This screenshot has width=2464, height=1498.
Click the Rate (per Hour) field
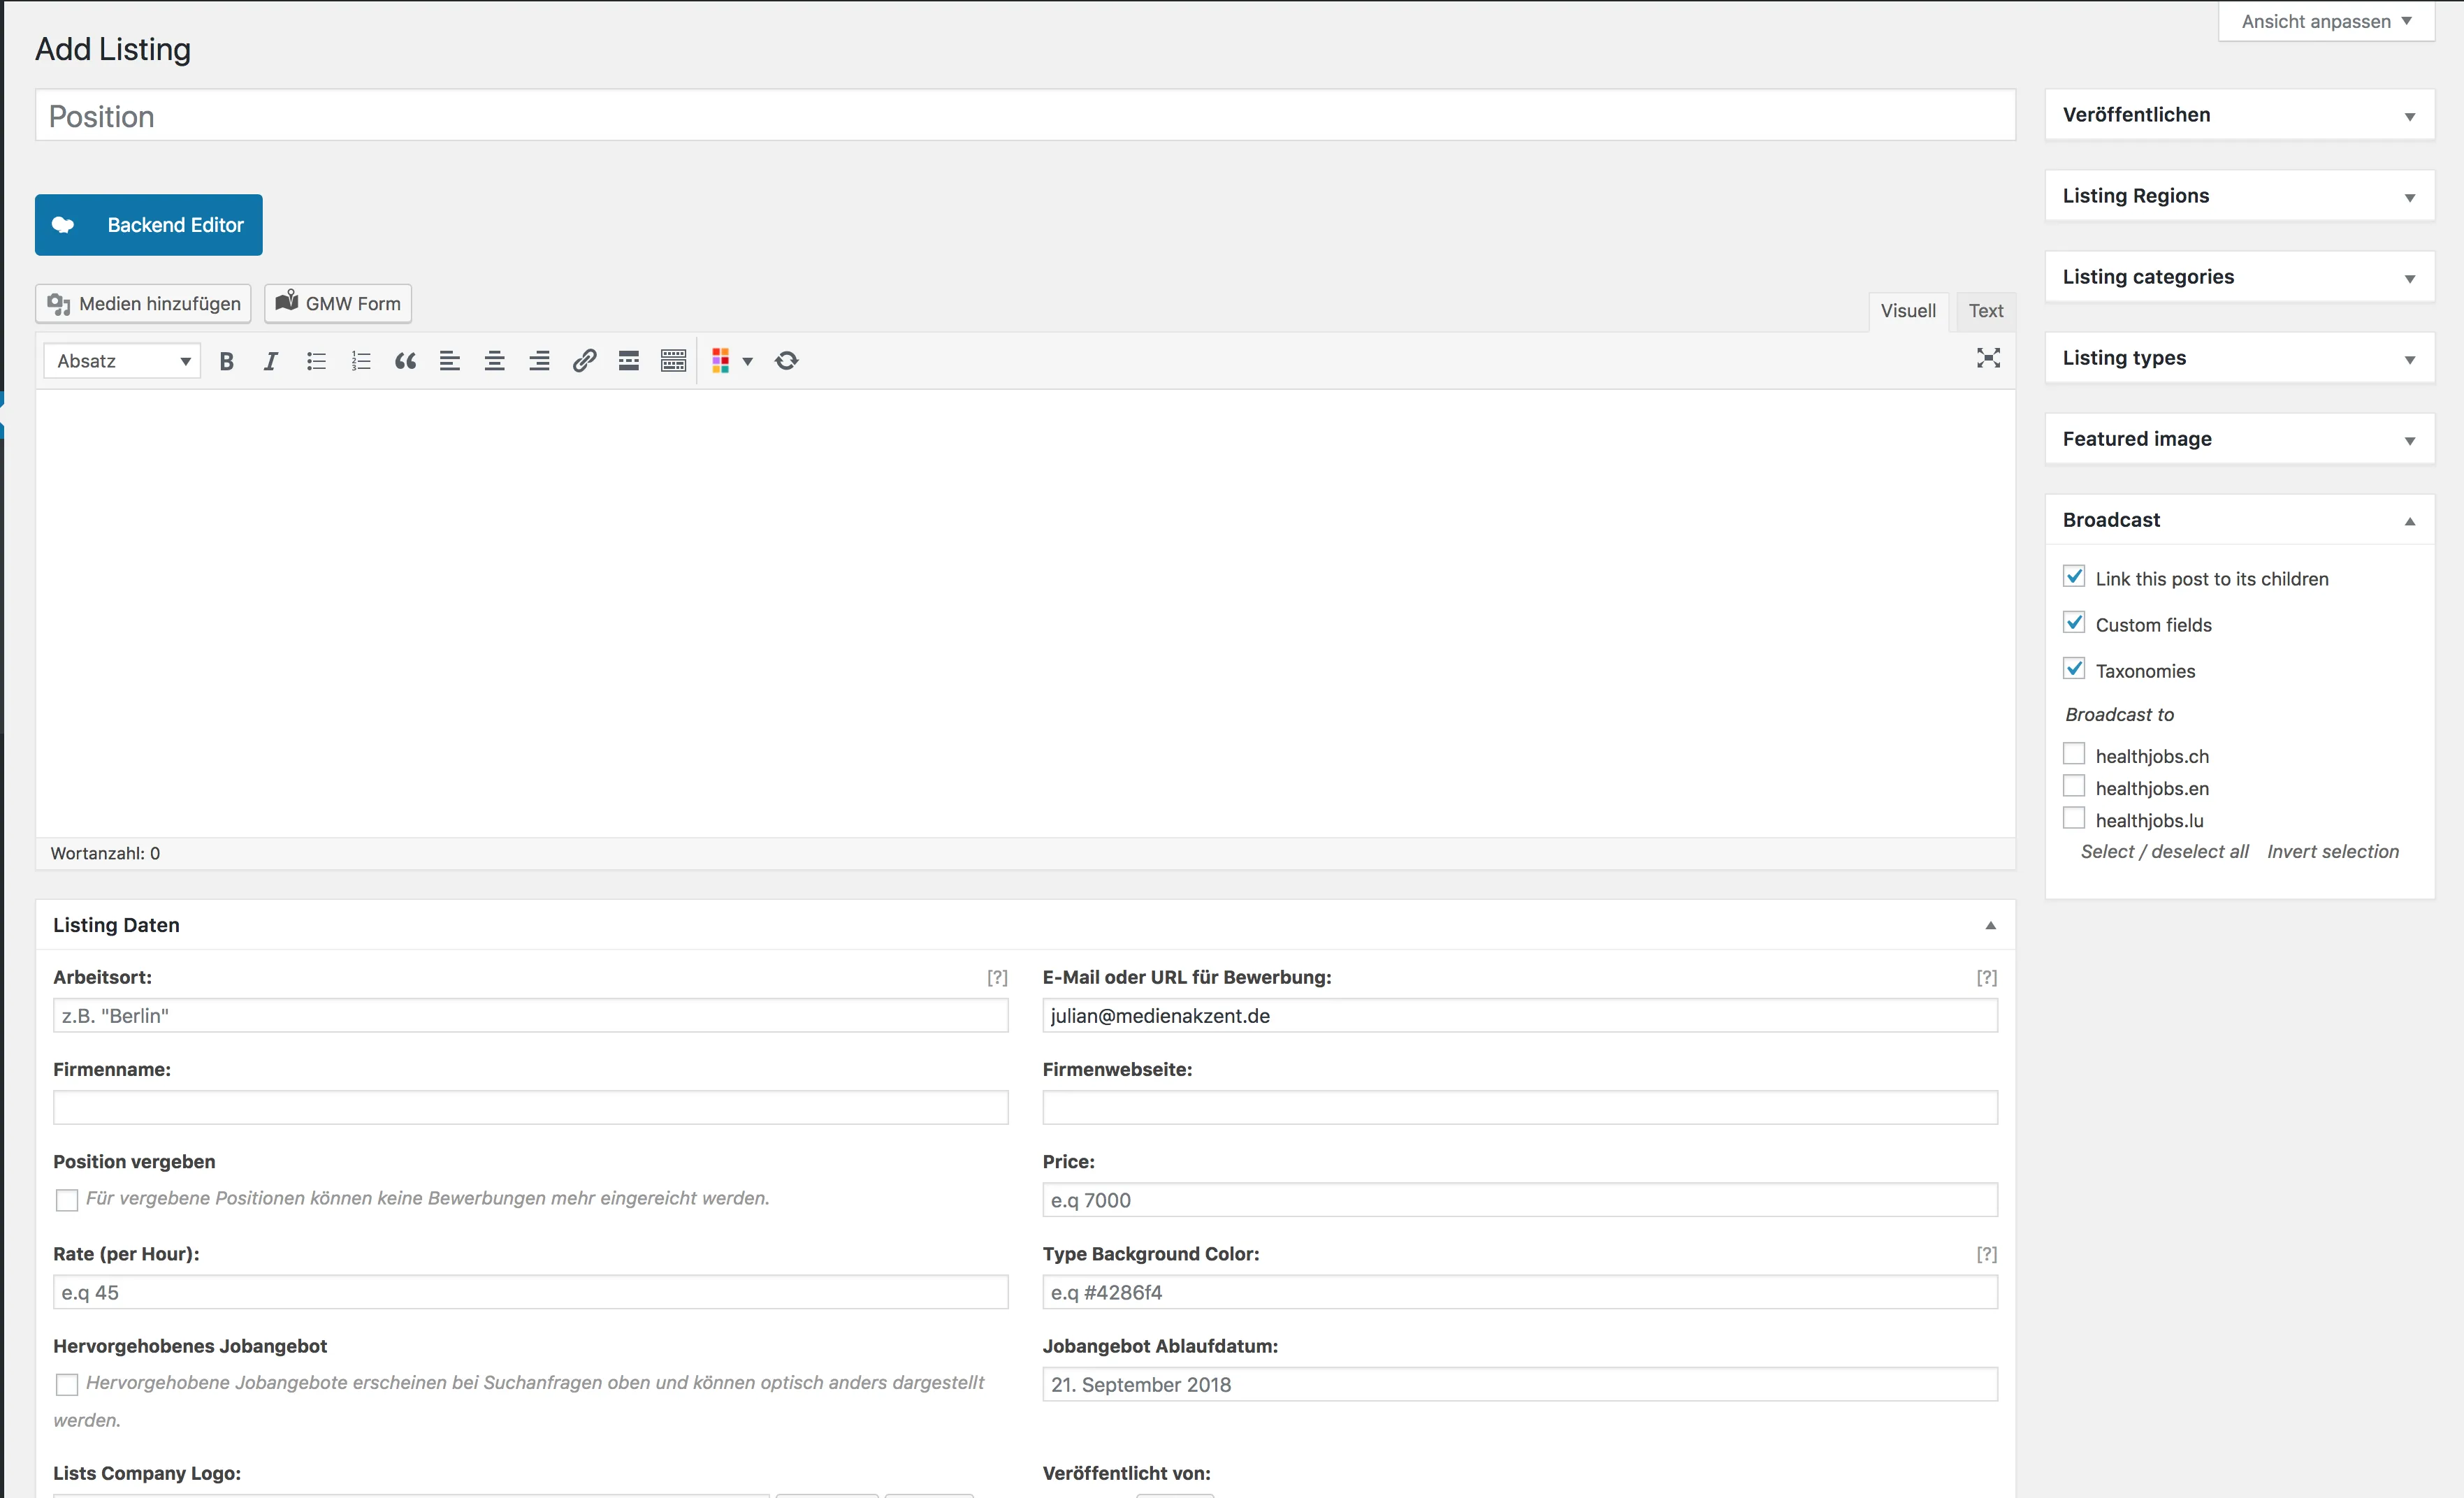[530, 1292]
